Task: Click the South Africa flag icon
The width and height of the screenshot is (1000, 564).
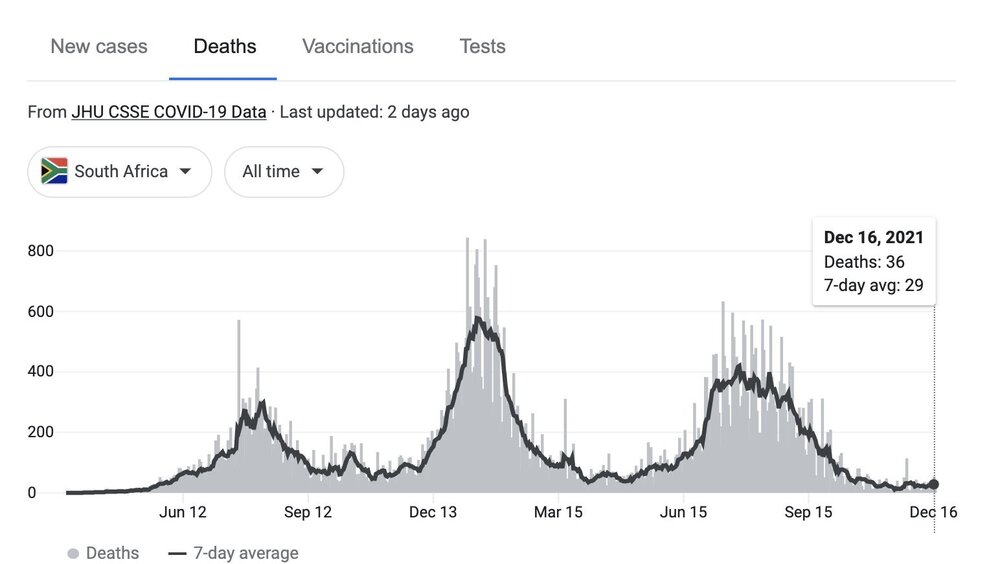Action: pos(54,171)
